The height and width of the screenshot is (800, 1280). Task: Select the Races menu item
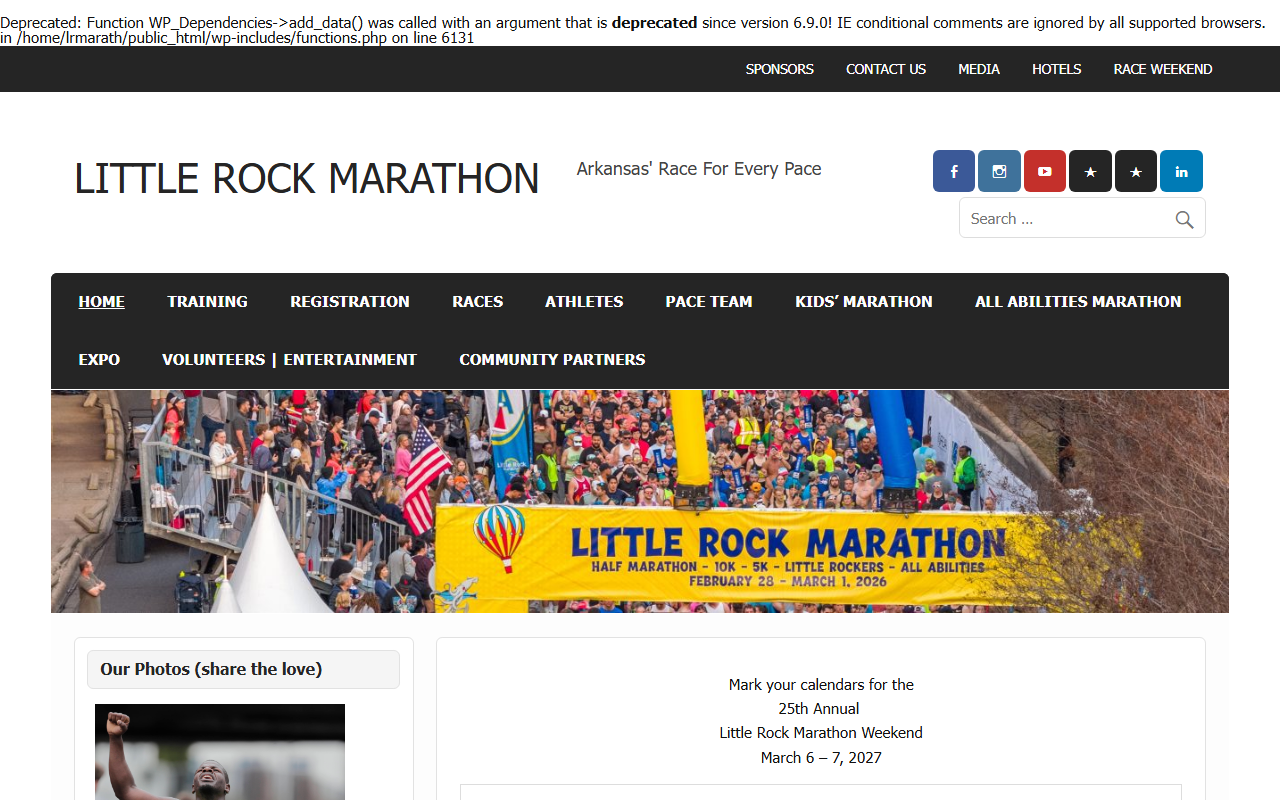(x=477, y=301)
